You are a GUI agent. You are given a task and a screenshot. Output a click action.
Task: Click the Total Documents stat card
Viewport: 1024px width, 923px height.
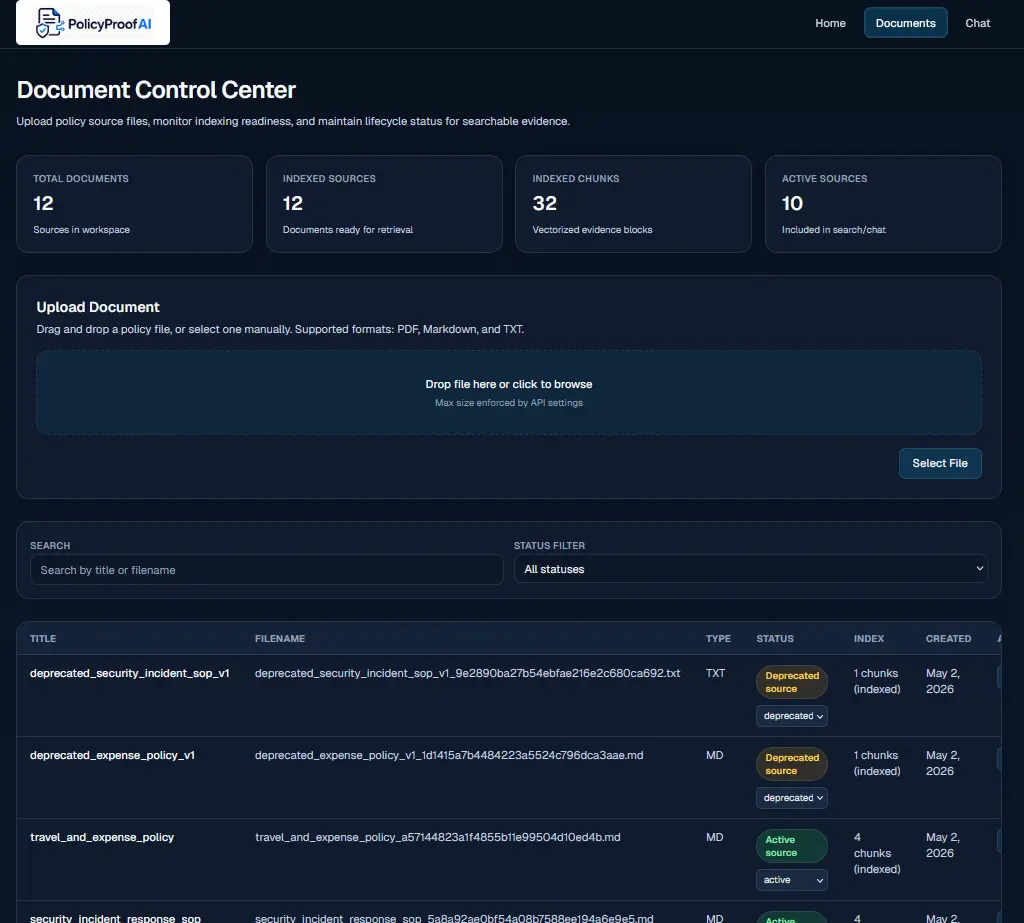(135, 204)
